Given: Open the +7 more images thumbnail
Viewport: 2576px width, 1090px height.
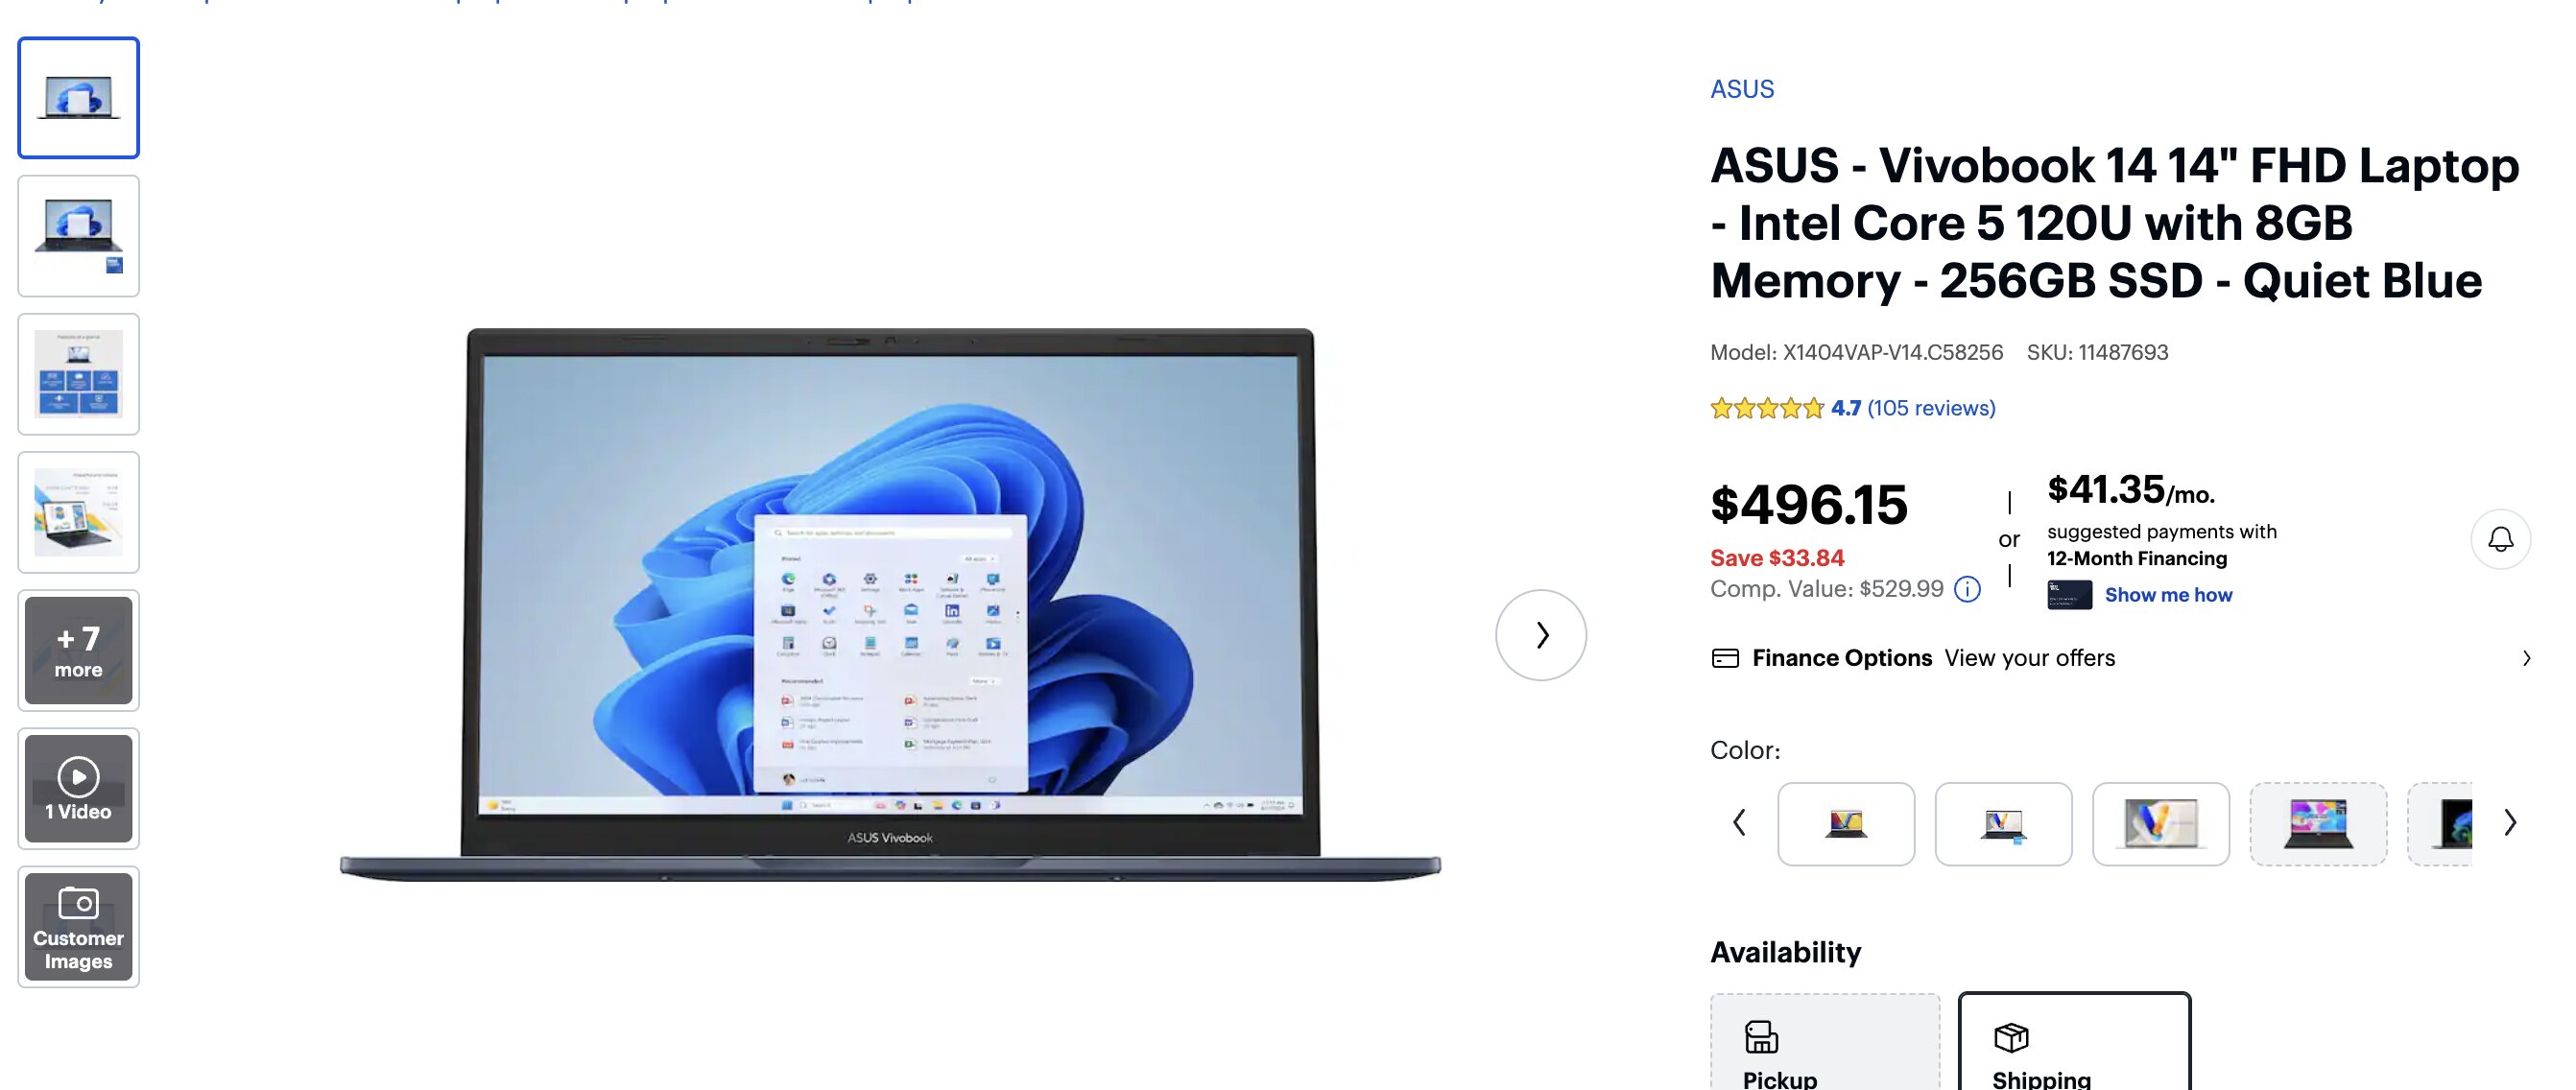Looking at the screenshot, I should click(x=78, y=650).
